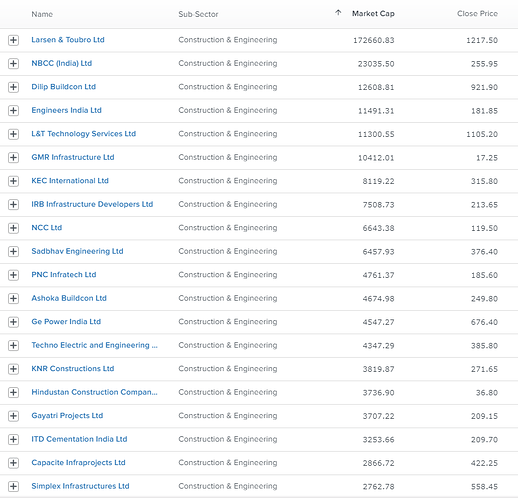Viewport: 518px width, 500px height.
Task: Click the sort arrow beside Market Cap
Action: click(x=338, y=13)
